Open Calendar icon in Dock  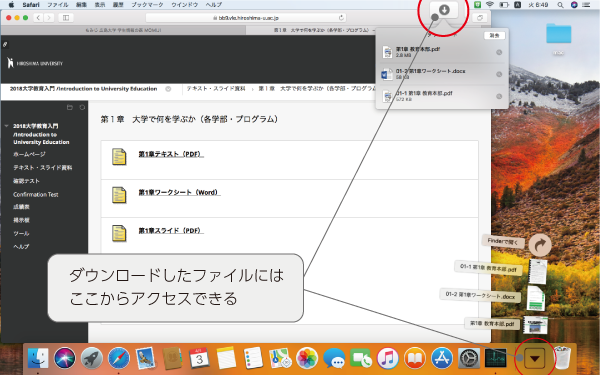(199, 359)
